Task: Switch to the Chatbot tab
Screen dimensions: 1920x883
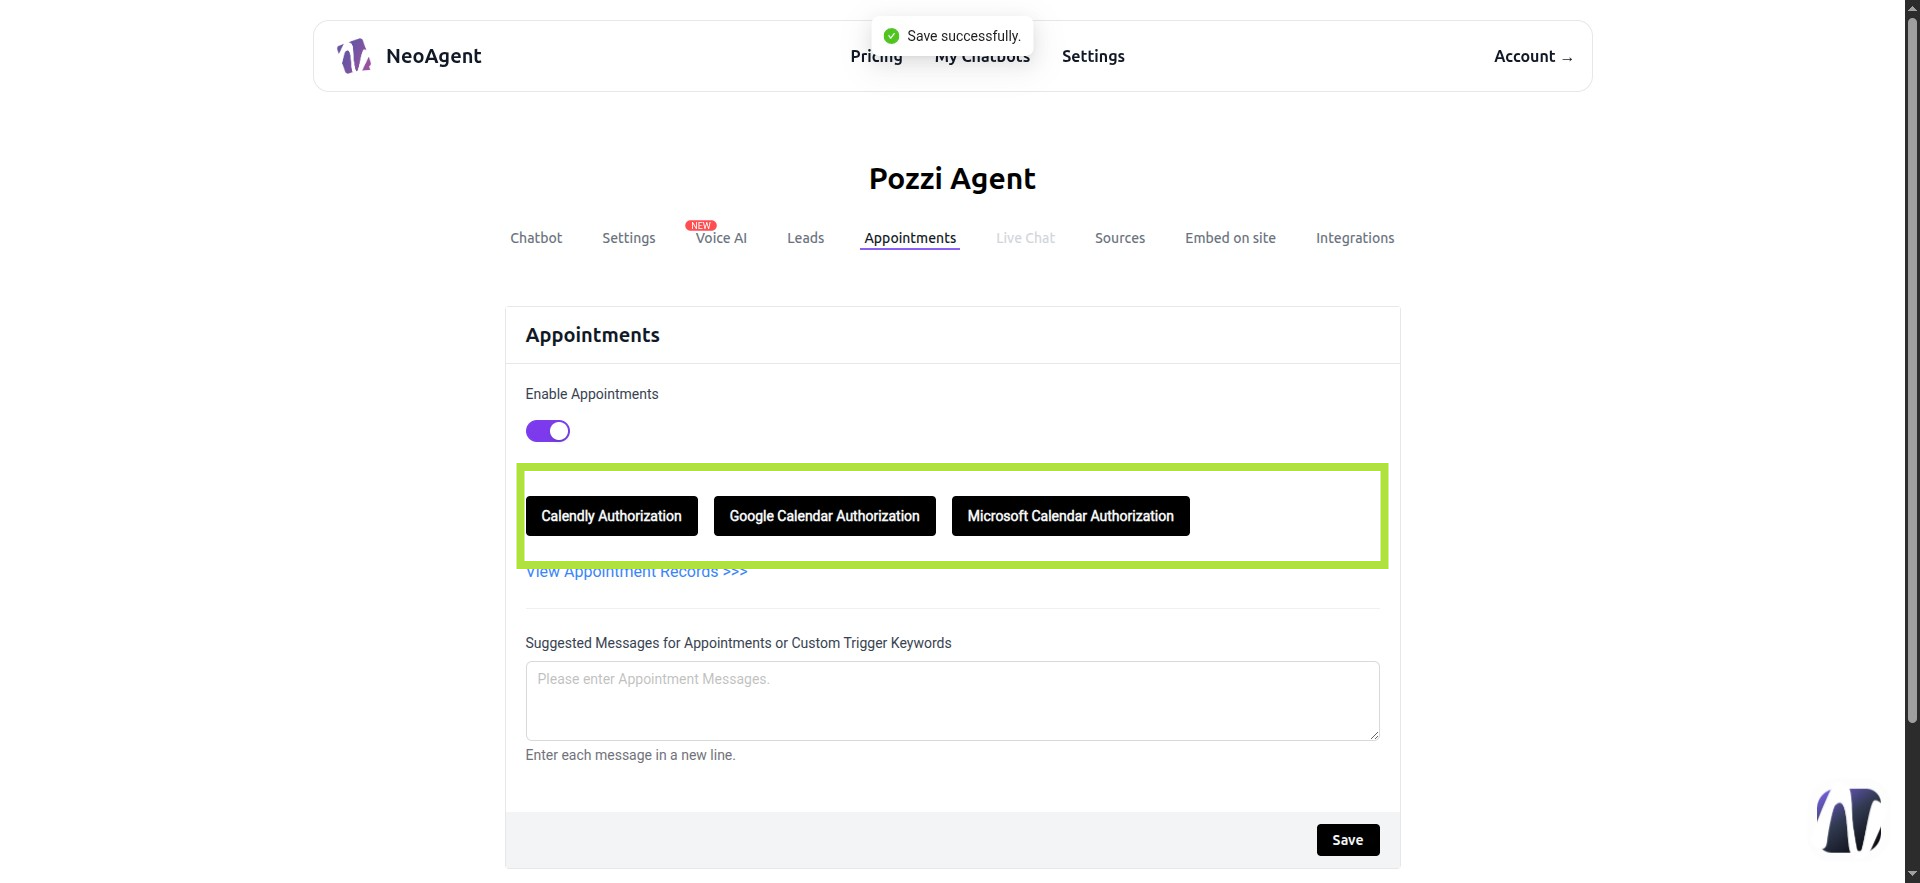Action: coord(536,238)
